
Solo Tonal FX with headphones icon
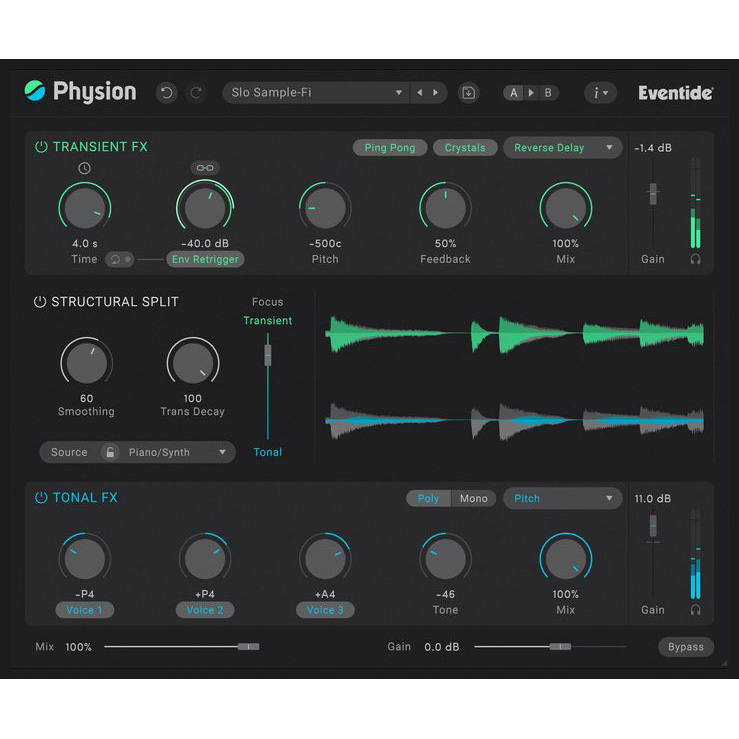(x=695, y=610)
